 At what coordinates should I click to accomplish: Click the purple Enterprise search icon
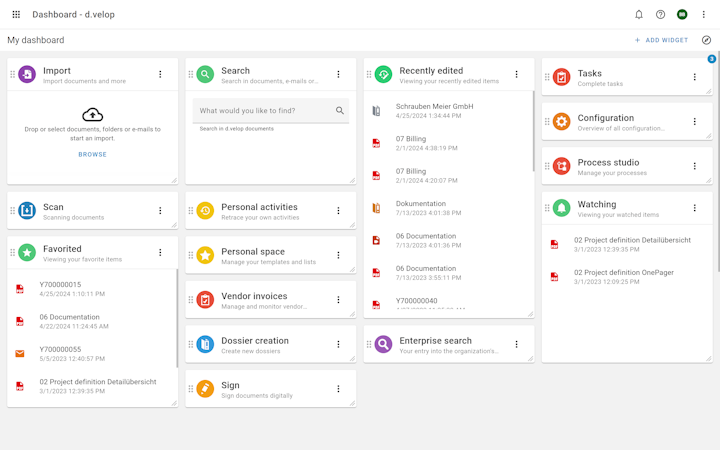coord(383,344)
